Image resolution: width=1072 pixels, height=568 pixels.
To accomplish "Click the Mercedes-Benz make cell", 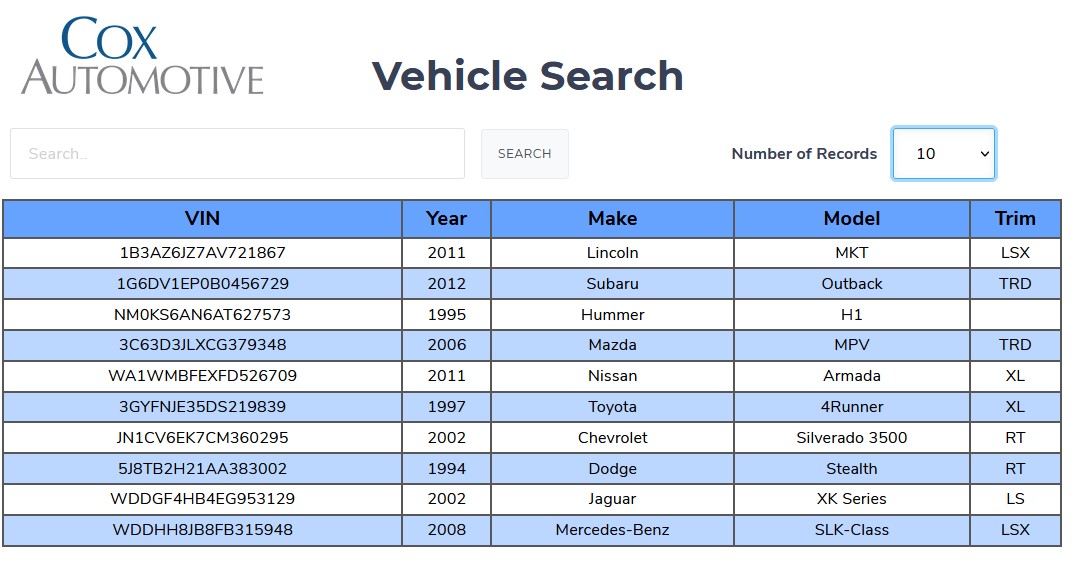I will point(613,530).
